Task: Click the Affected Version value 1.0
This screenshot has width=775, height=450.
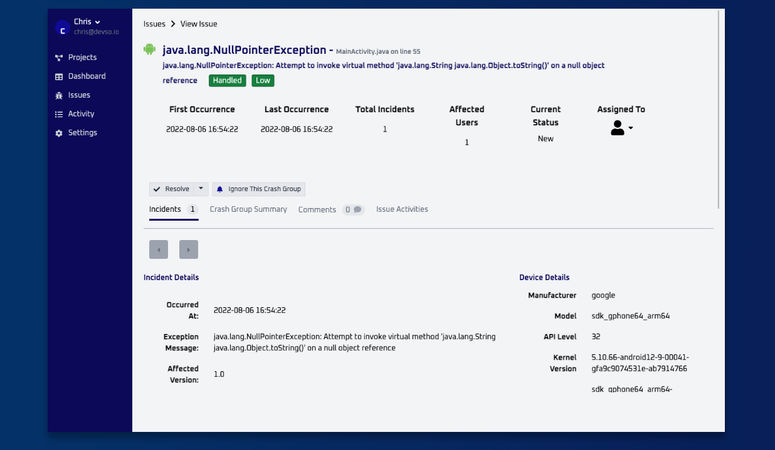Action: pos(219,374)
